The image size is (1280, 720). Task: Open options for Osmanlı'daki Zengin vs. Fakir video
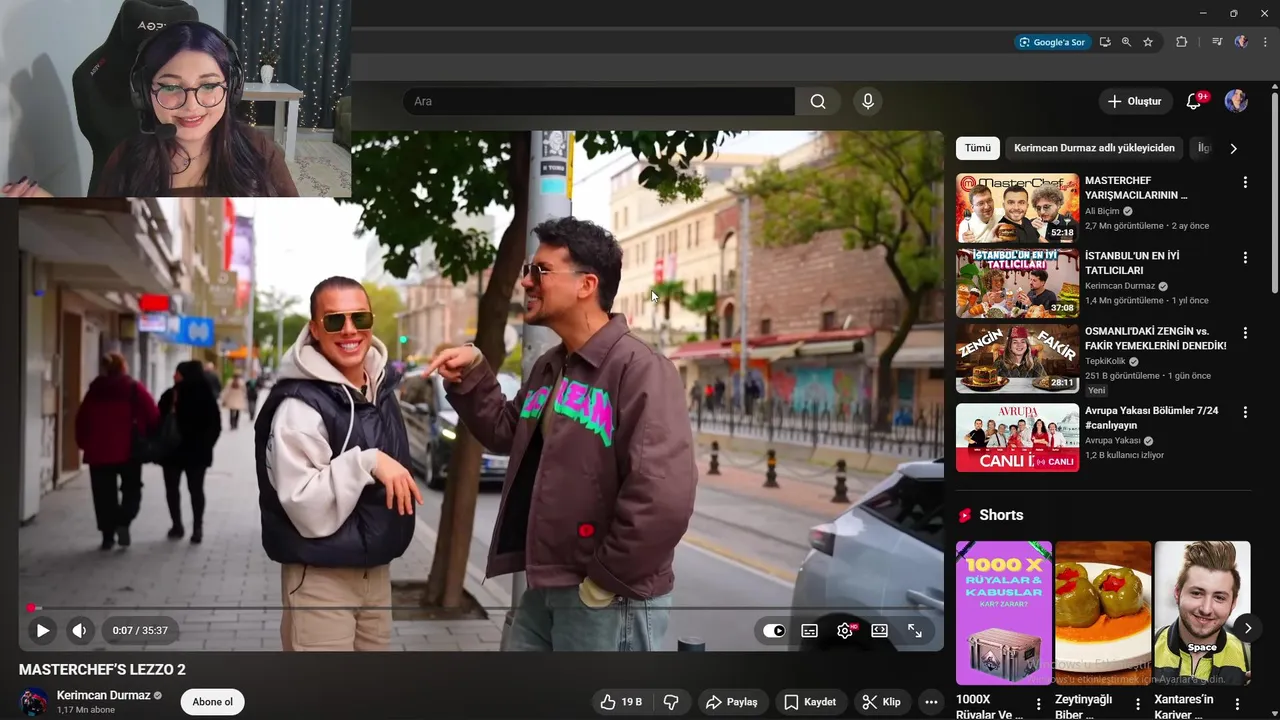[1245, 332]
